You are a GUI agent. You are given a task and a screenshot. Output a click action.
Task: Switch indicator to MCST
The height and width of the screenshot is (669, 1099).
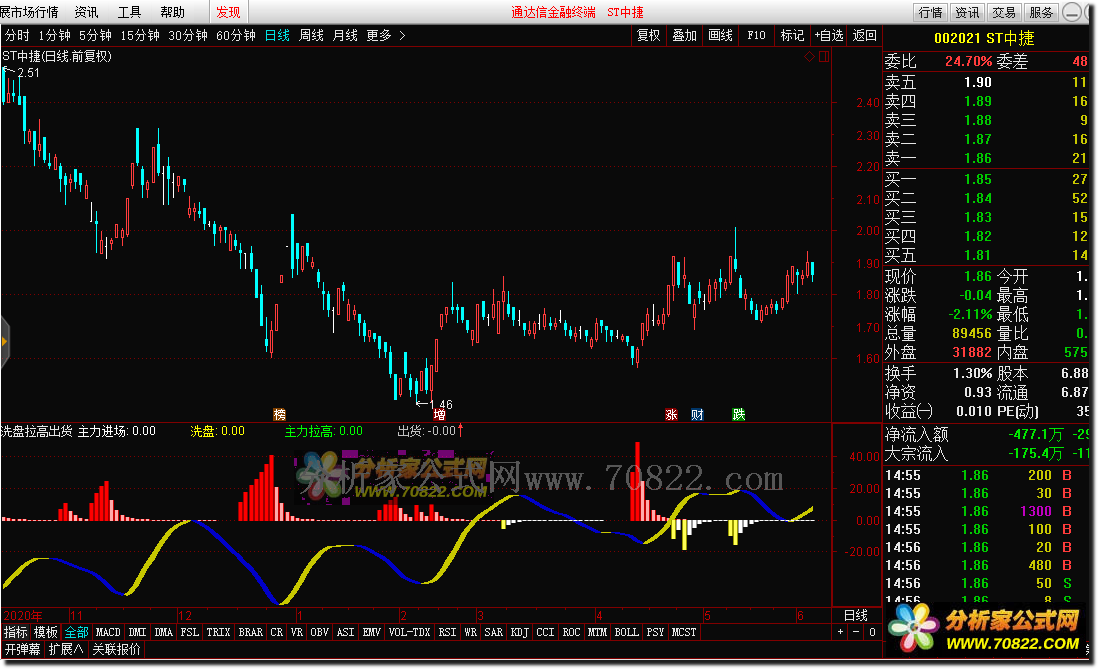[684, 632]
